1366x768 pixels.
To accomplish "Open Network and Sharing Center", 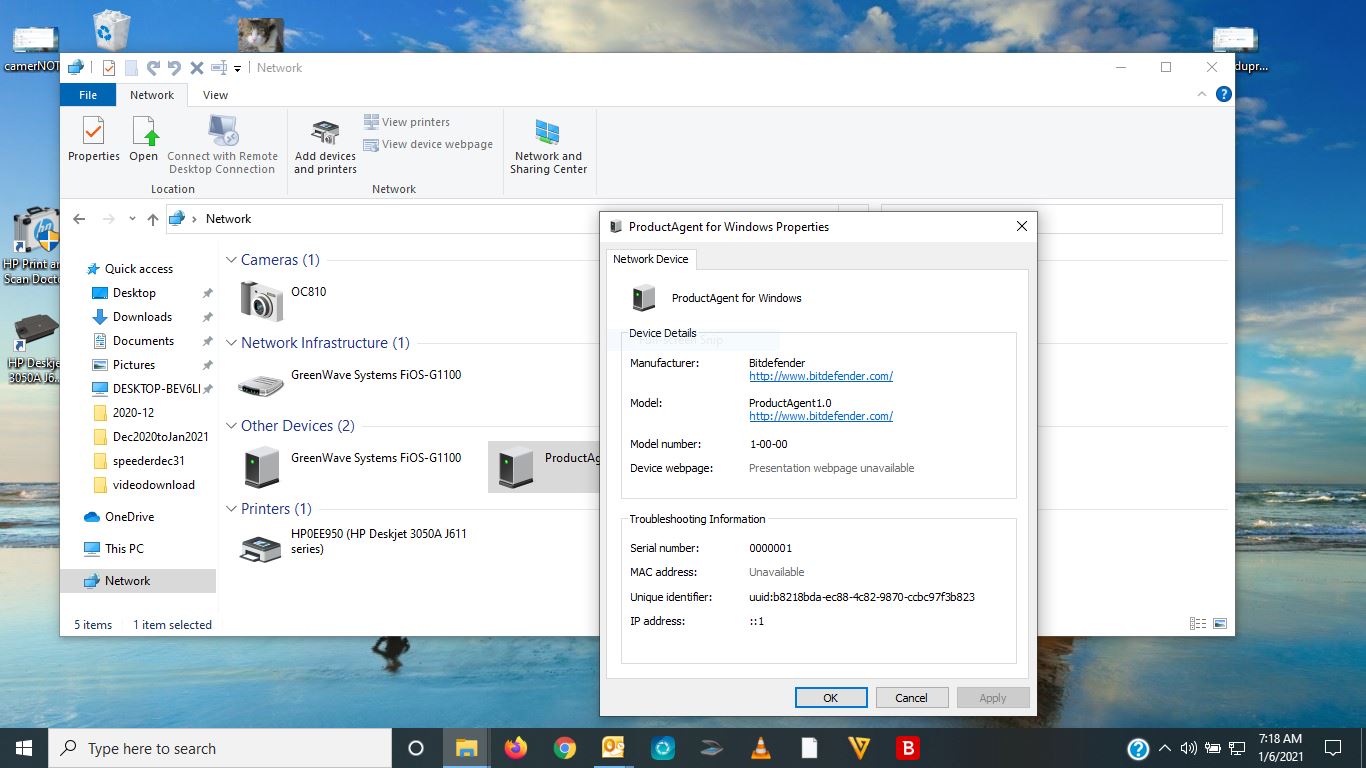I will pos(548,147).
